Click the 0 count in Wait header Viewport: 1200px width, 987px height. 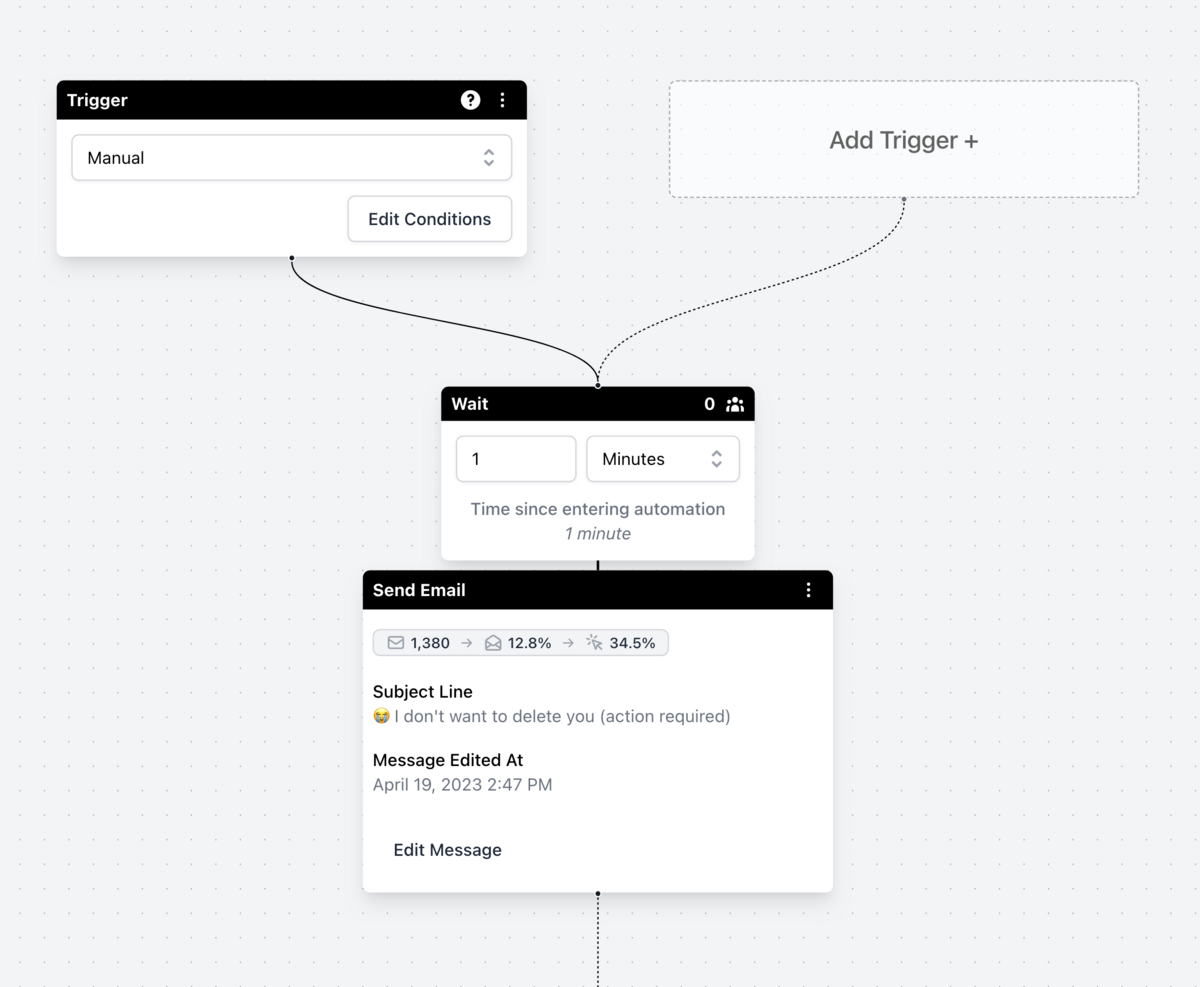coord(710,404)
